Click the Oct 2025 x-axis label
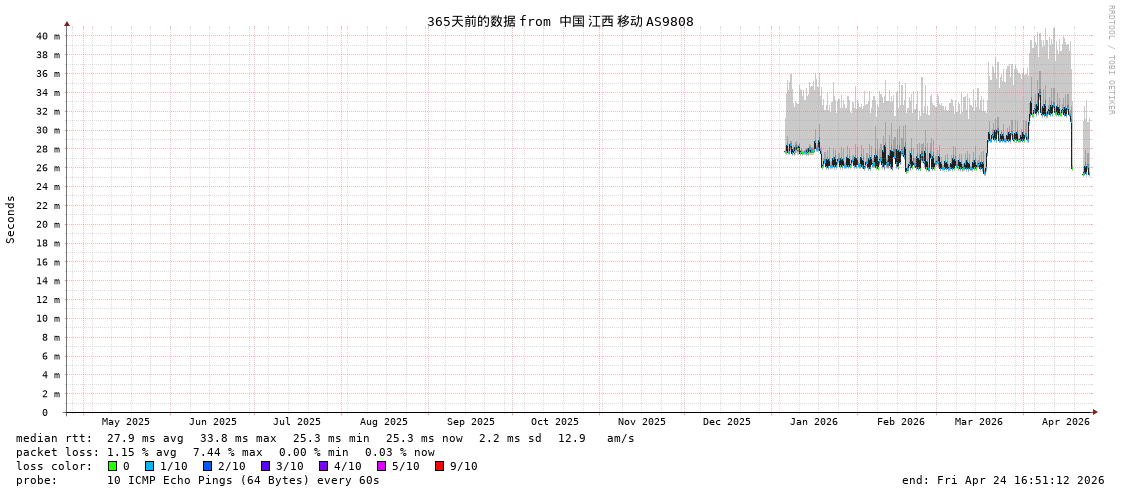This screenshot has height=494, width=1121. click(554, 422)
